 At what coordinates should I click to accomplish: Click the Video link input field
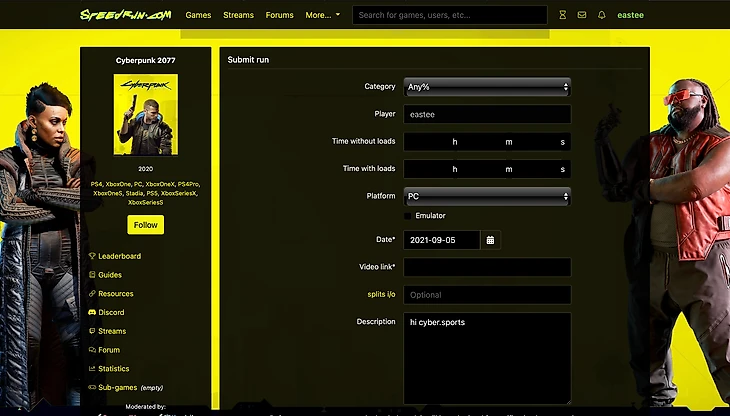(x=487, y=267)
